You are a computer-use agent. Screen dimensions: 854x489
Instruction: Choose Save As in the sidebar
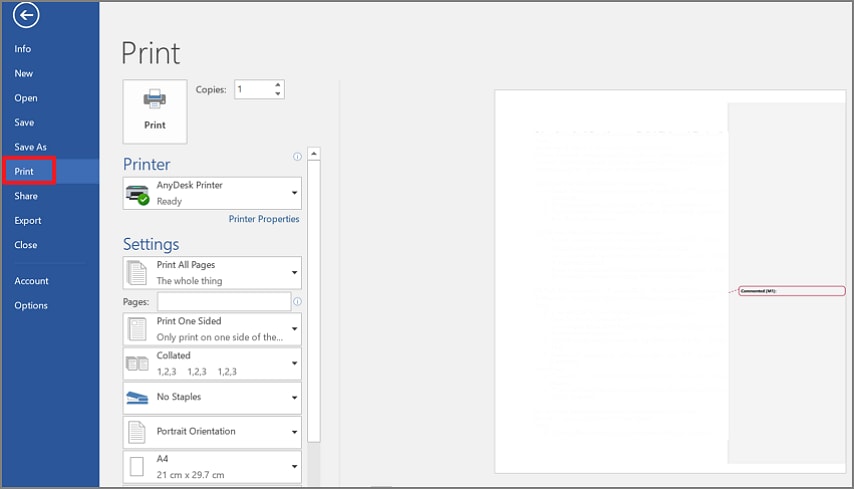(x=30, y=147)
